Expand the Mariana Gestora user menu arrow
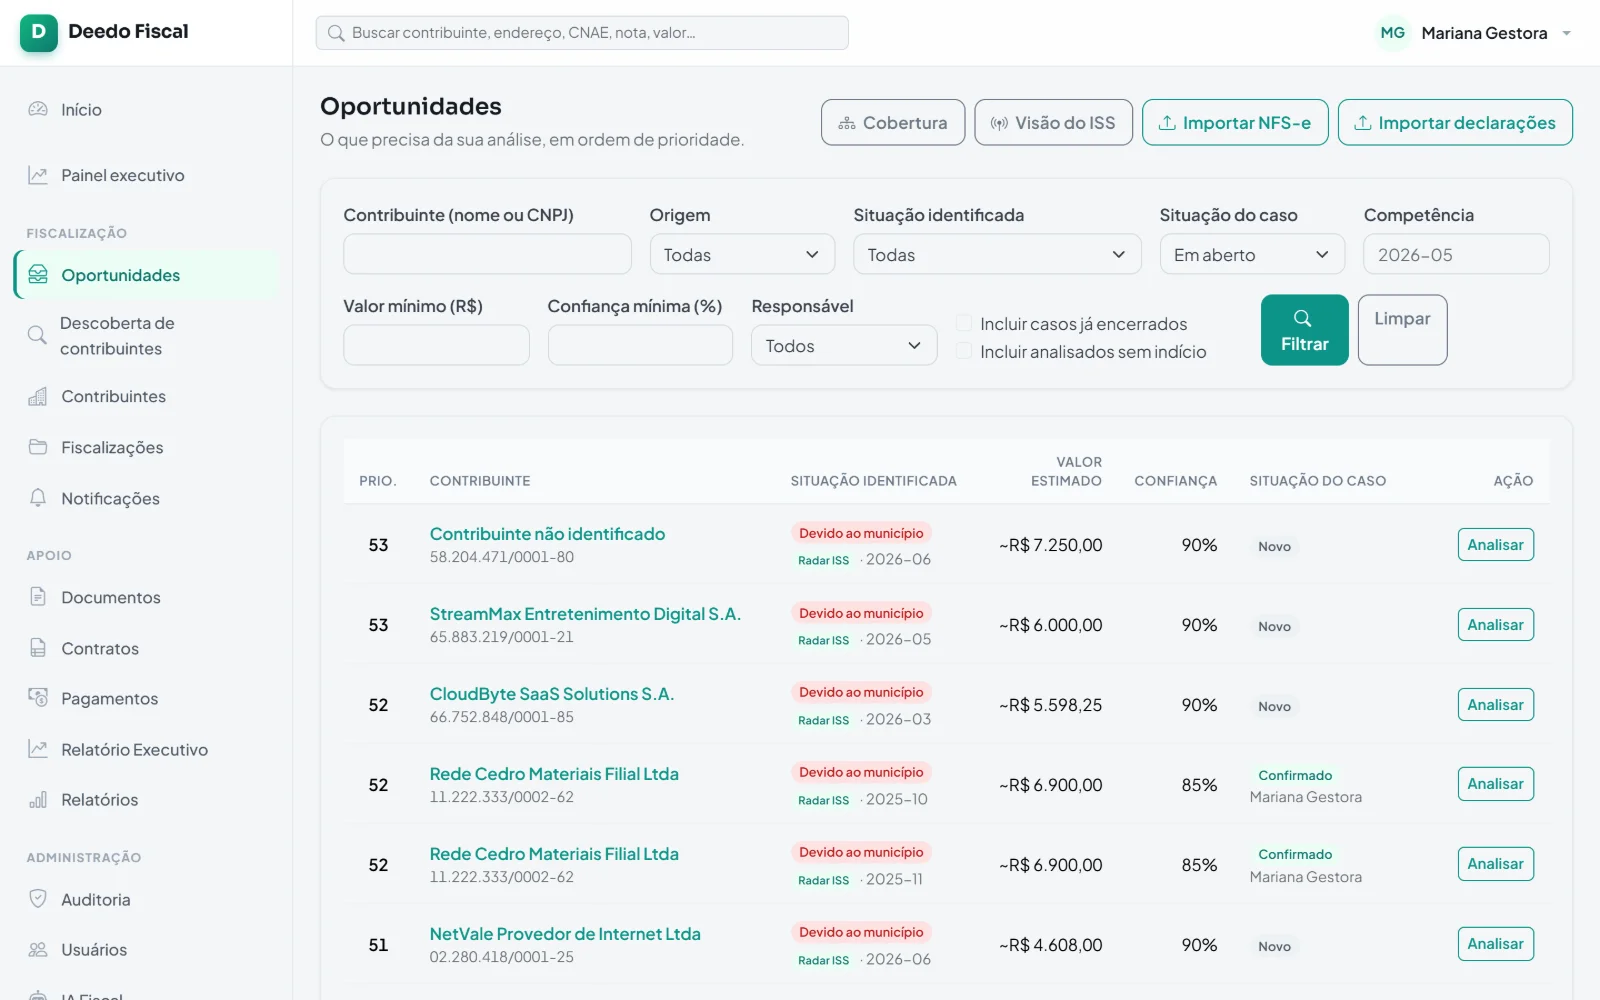This screenshot has width=1600, height=1000. [1567, 33]
